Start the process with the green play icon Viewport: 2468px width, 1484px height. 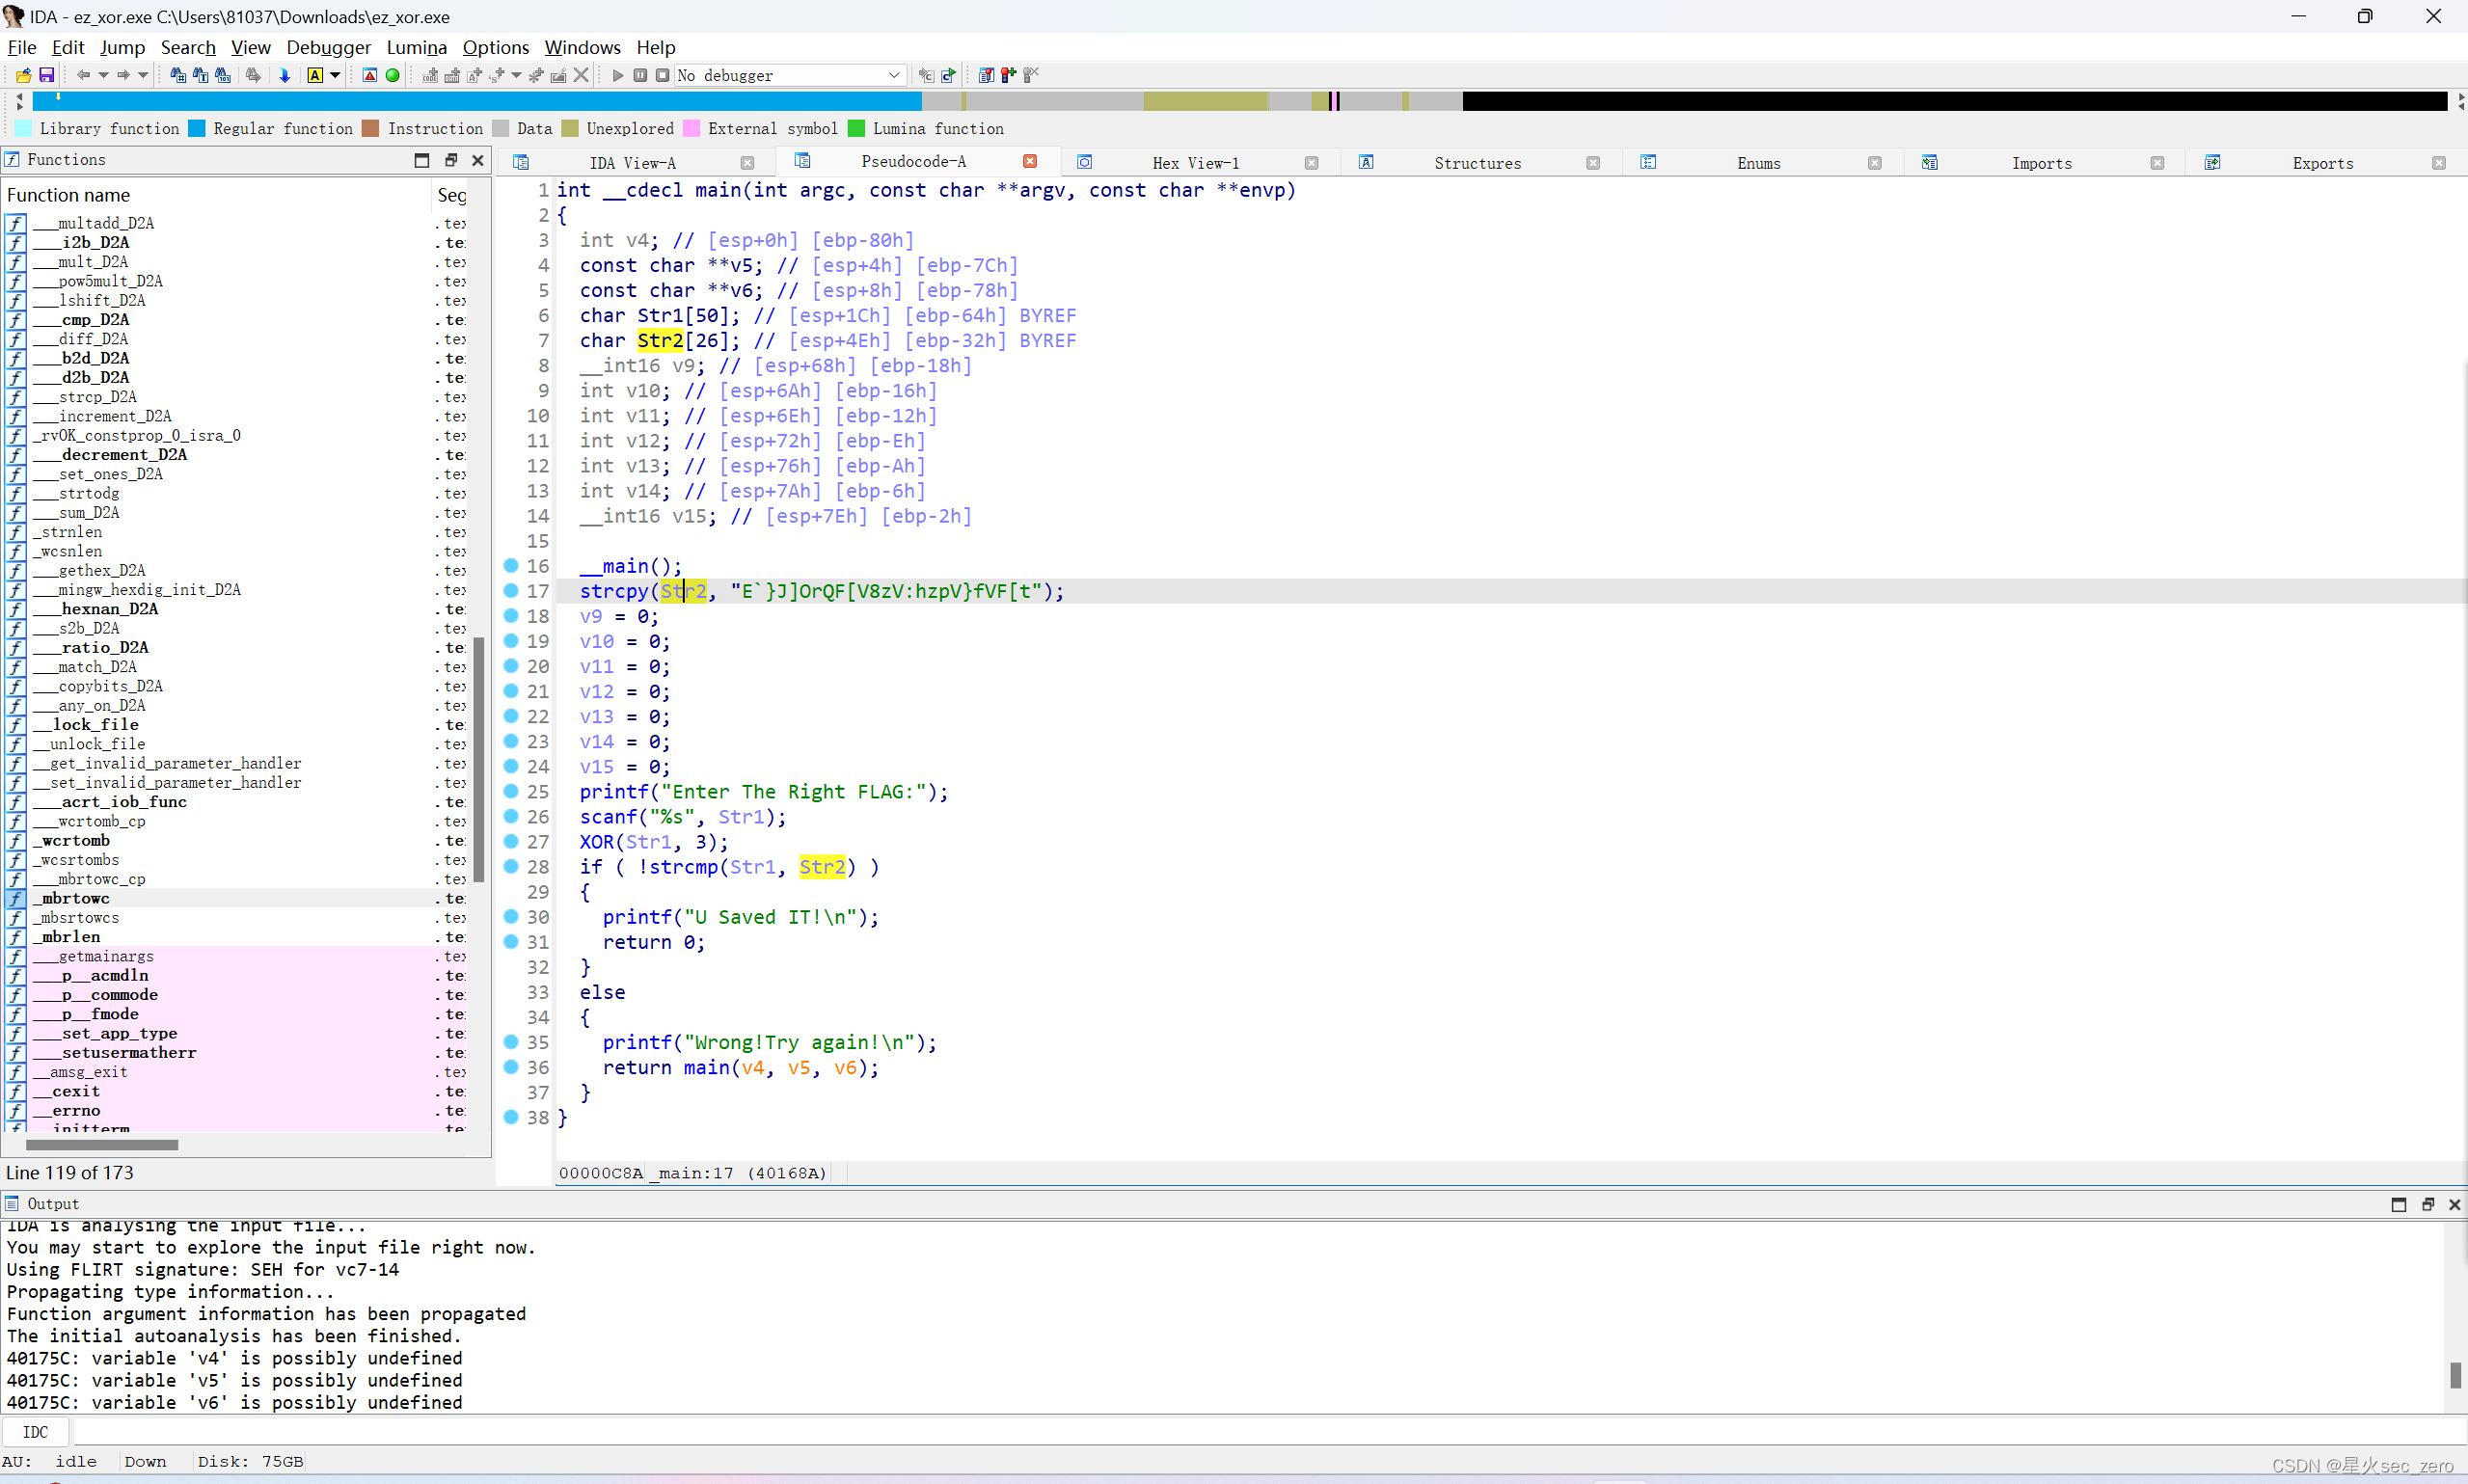click(617, 75)
